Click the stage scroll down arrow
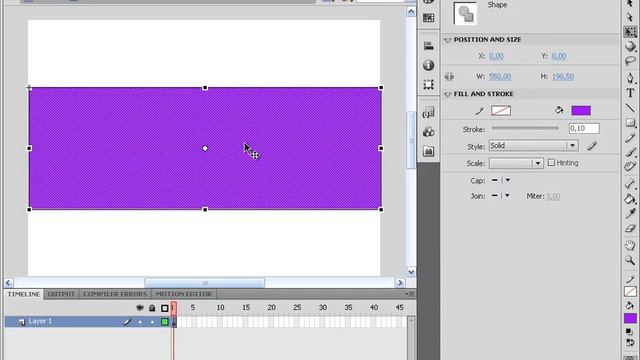Image resolution: width=640 pixels, height=360 pixels. tap(411, 272)
